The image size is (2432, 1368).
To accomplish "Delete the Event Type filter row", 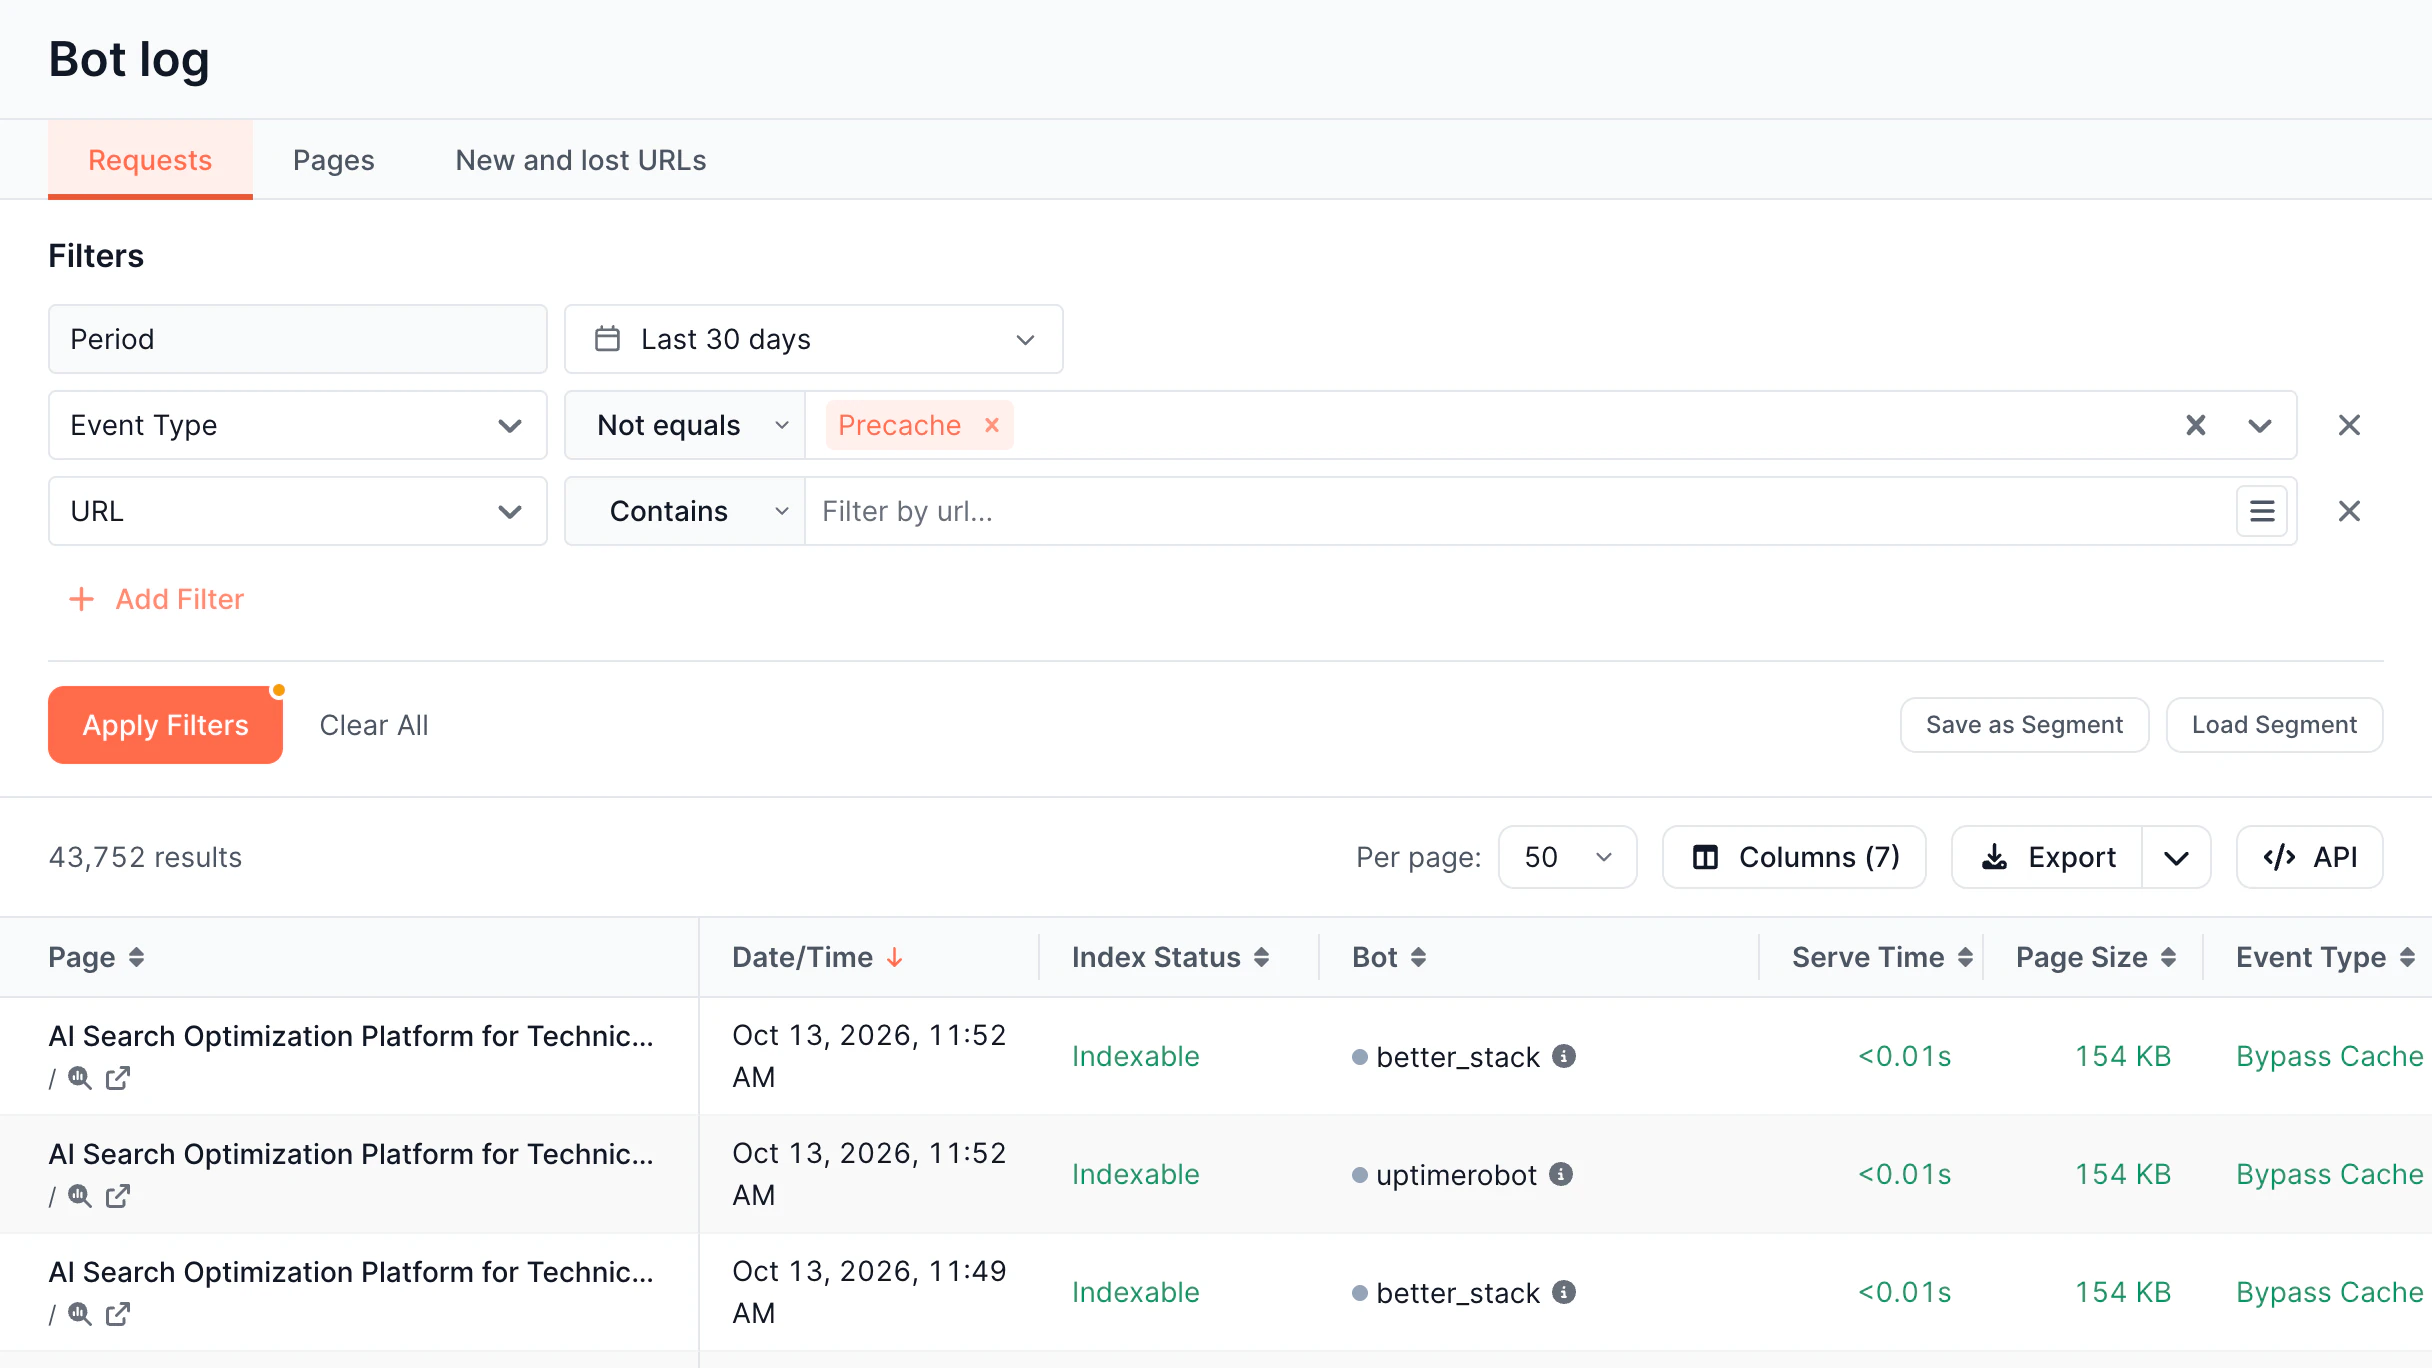I will (2349, 425).
